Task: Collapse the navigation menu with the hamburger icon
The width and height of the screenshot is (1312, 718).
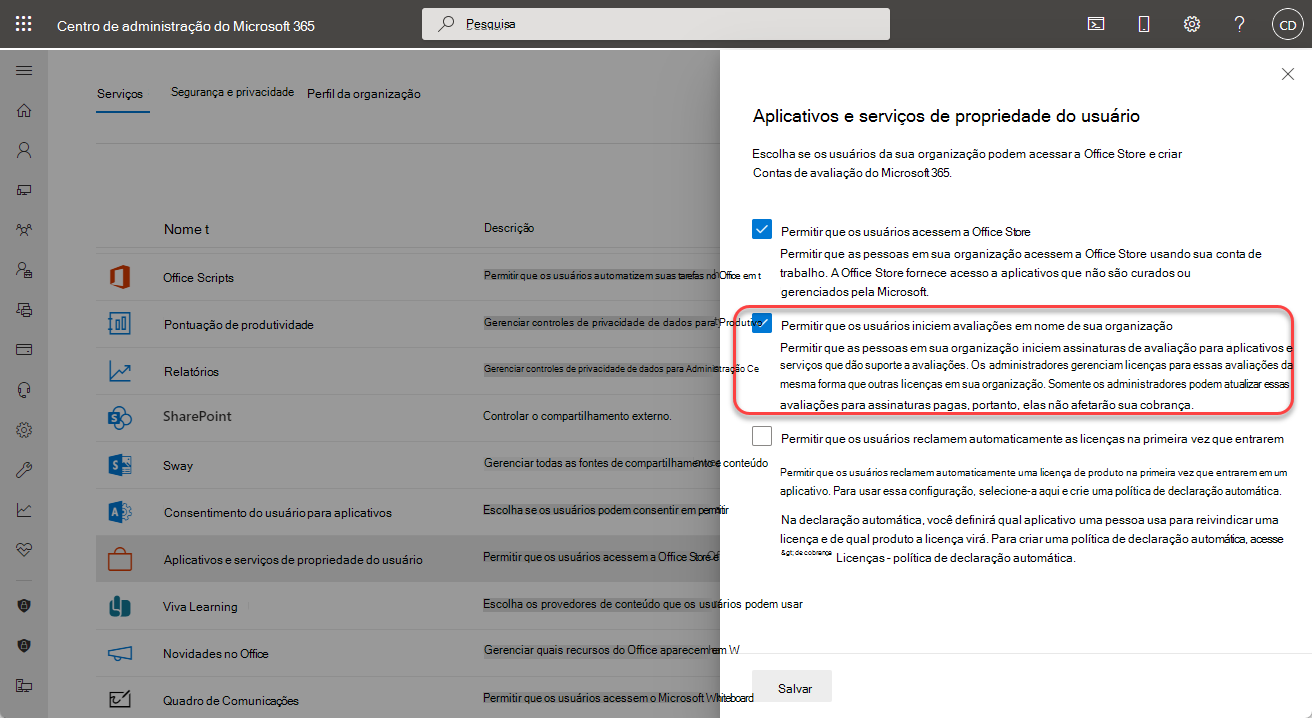Action: coord(24,70)
